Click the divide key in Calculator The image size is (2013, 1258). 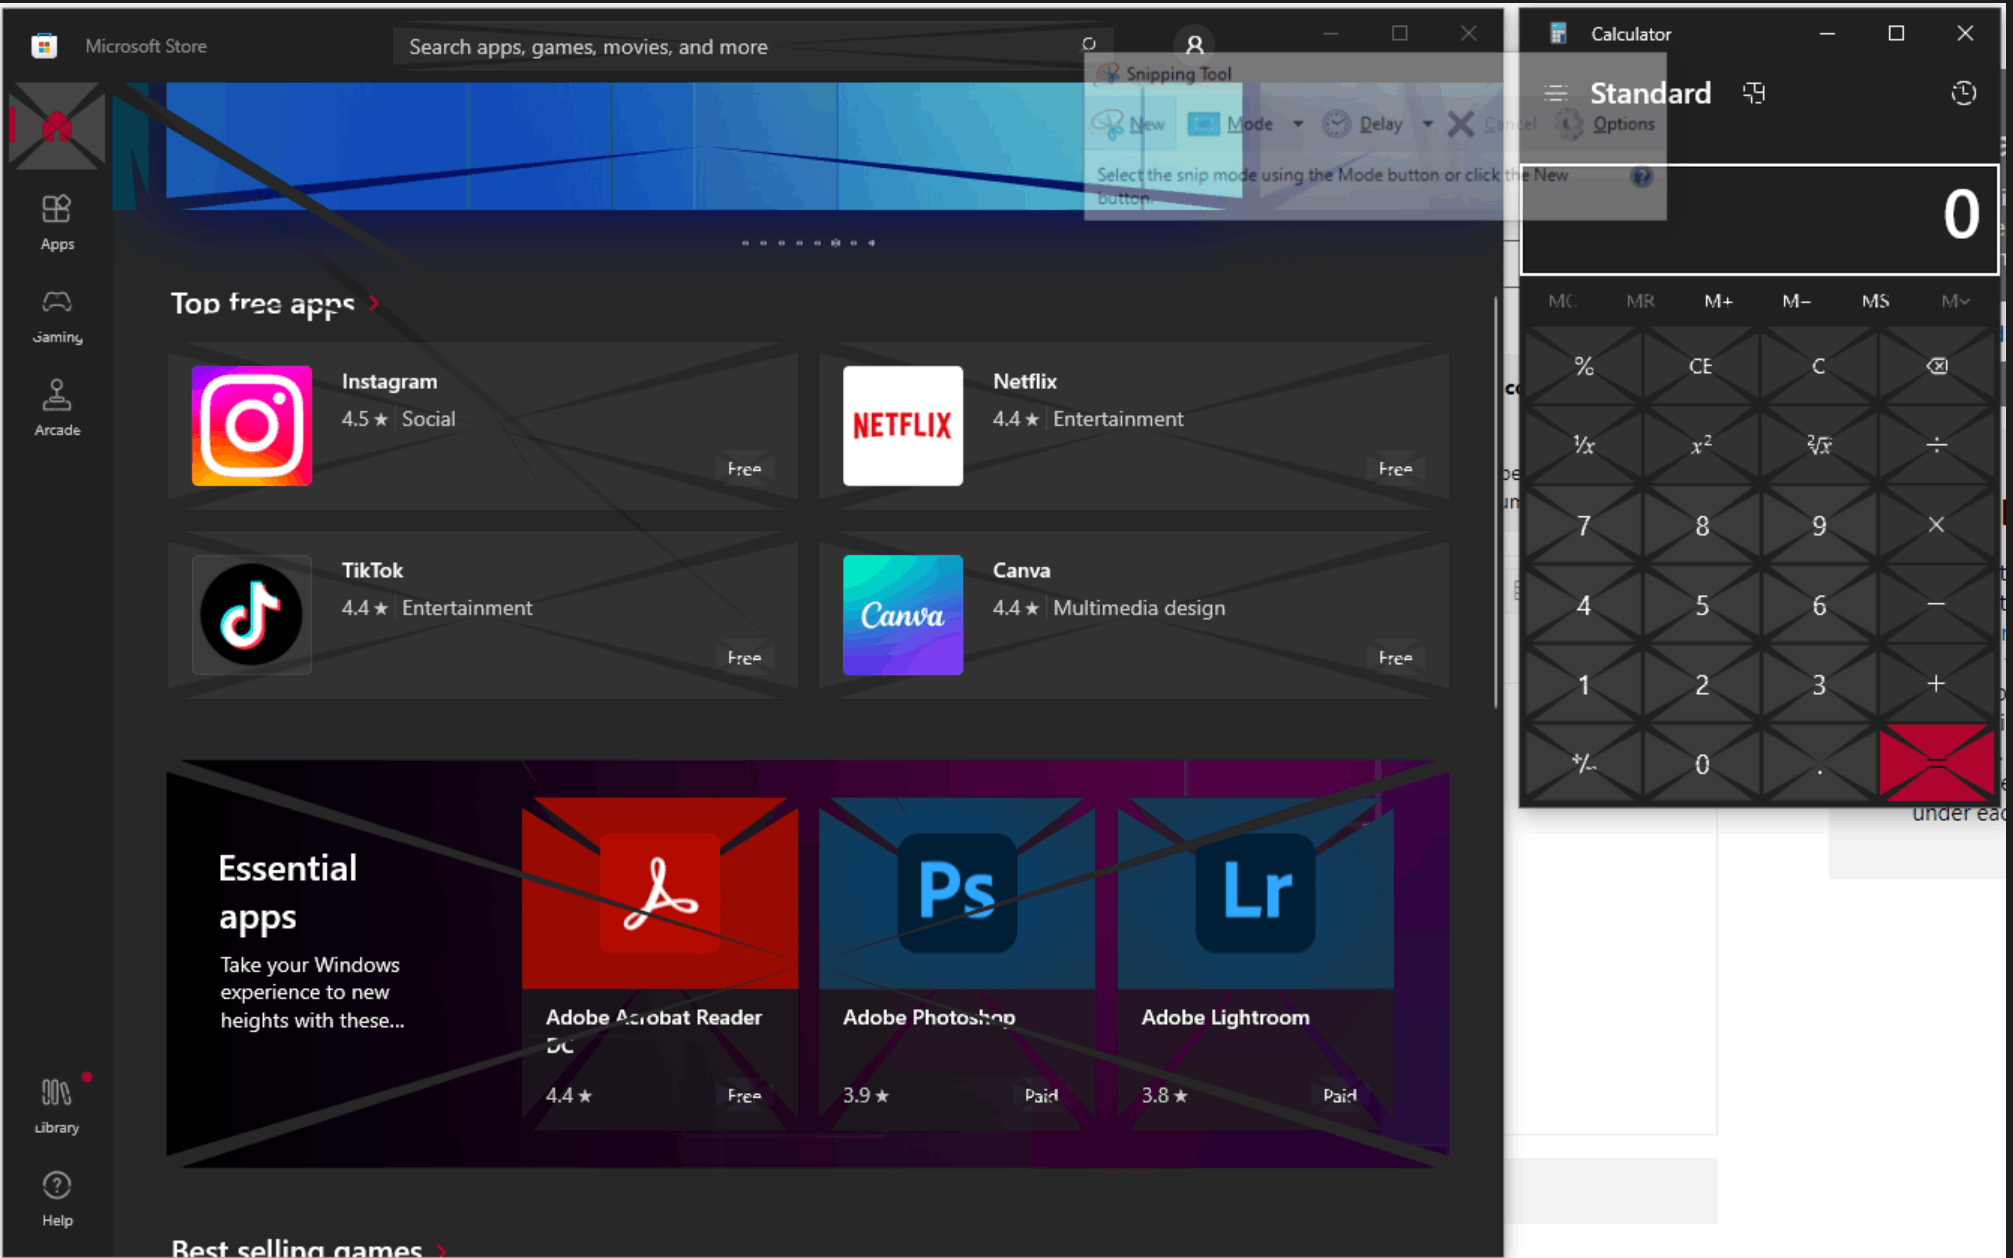pyautogui.click(x=1936, y=445)
